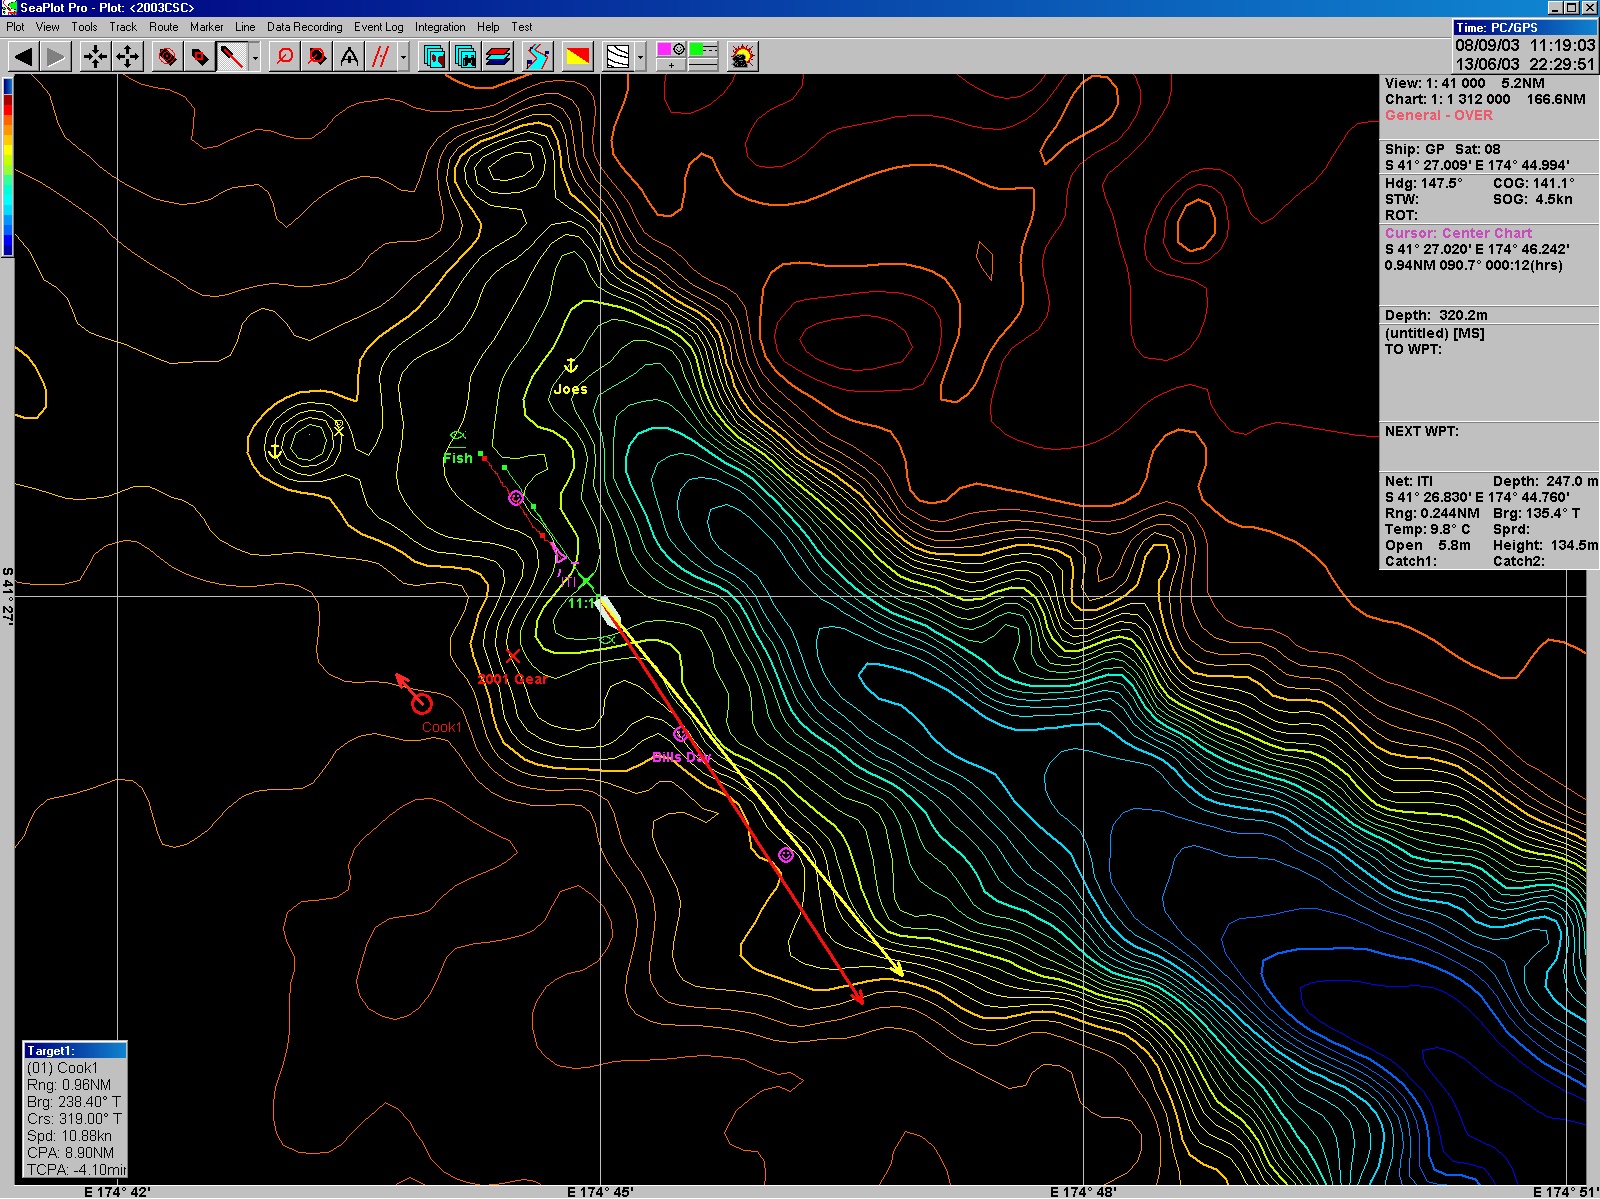Image resolution: width=1600 pixels, height=1199 pixels.
Task: Click the route path icon in toolbar
Action: click(537, 57)
